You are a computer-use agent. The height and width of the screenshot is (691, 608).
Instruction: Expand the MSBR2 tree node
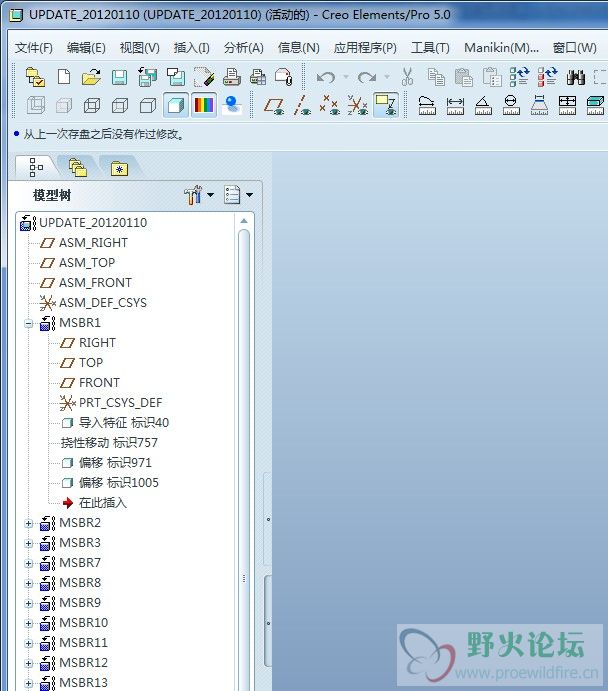click(x=29, y=524)
